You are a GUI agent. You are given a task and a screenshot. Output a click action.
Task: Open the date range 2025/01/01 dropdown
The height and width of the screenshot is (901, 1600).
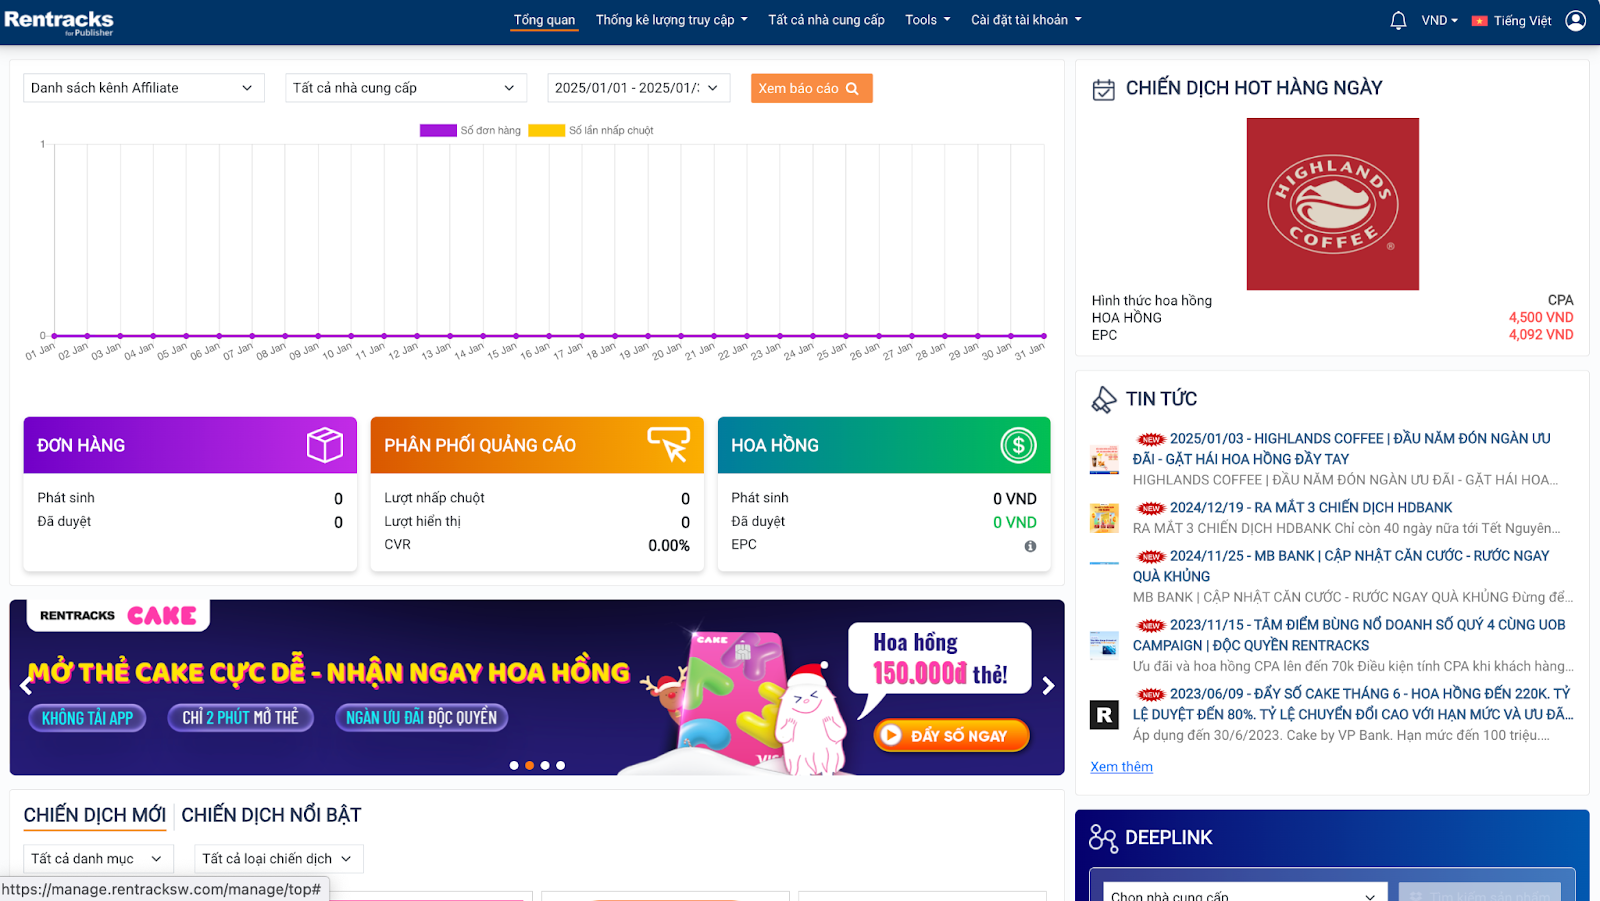(x=638, y=88)
